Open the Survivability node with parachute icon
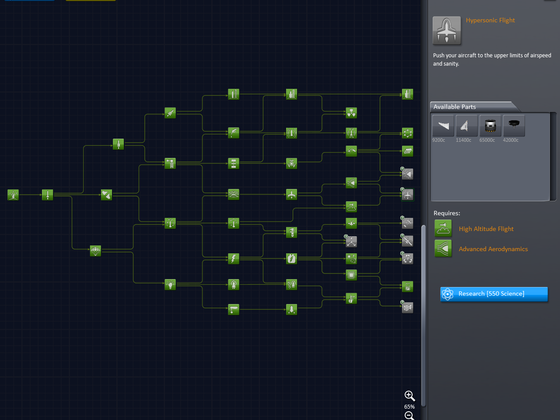Viewport: 560px width, 420px height. click(95, 251)
